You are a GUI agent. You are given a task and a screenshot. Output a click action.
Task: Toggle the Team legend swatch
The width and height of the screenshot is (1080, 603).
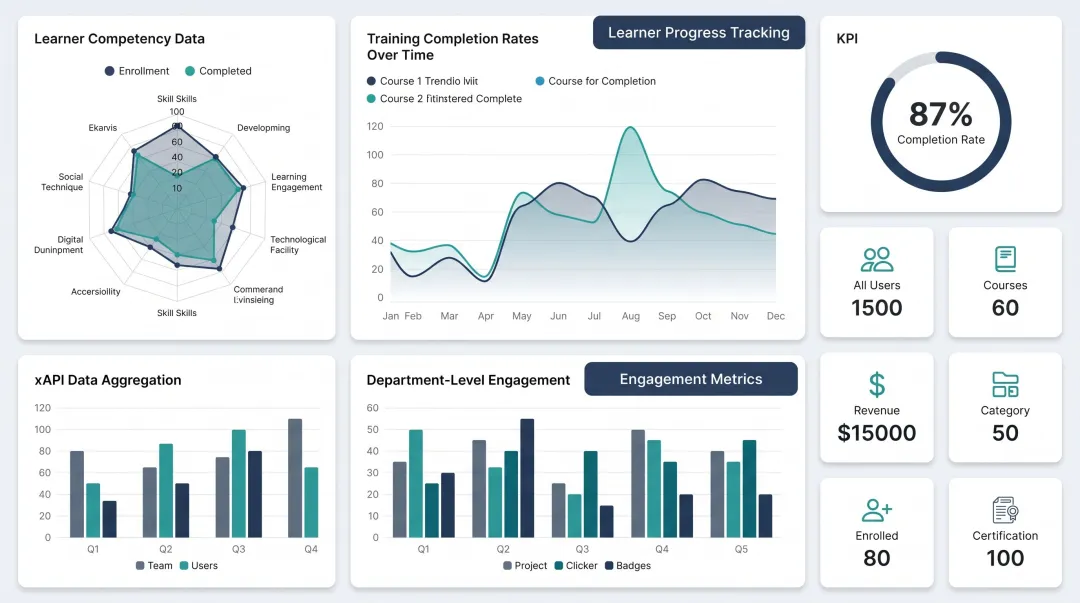[140, 566]
